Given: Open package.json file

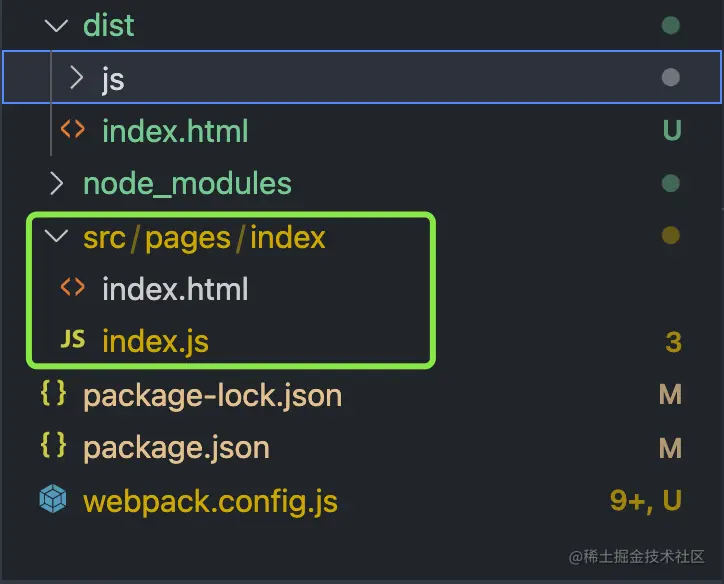Looking at the screenshot, I should 176,446.
